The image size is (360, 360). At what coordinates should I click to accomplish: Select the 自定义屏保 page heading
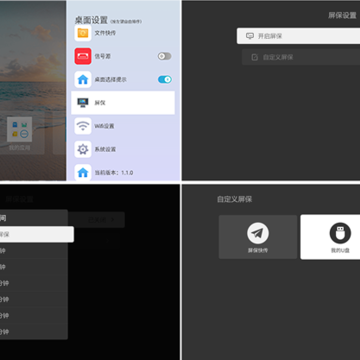(x=235, y=199)
